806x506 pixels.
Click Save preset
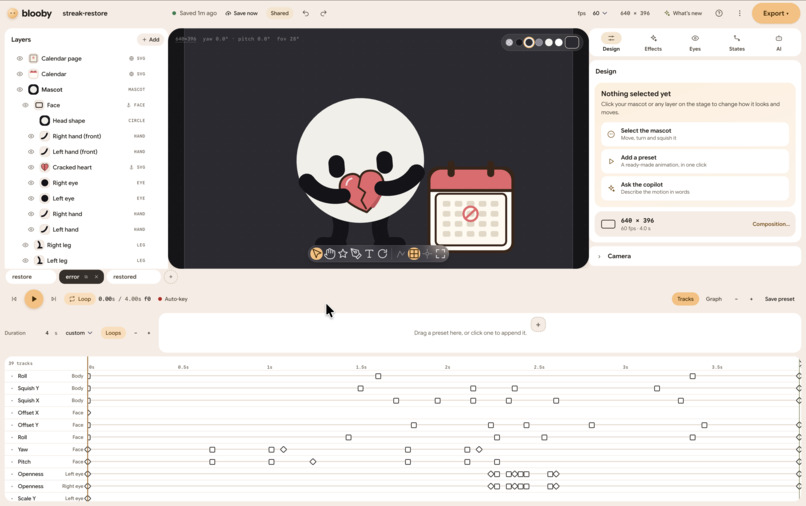pyautogui.click(x=779, y=299)
